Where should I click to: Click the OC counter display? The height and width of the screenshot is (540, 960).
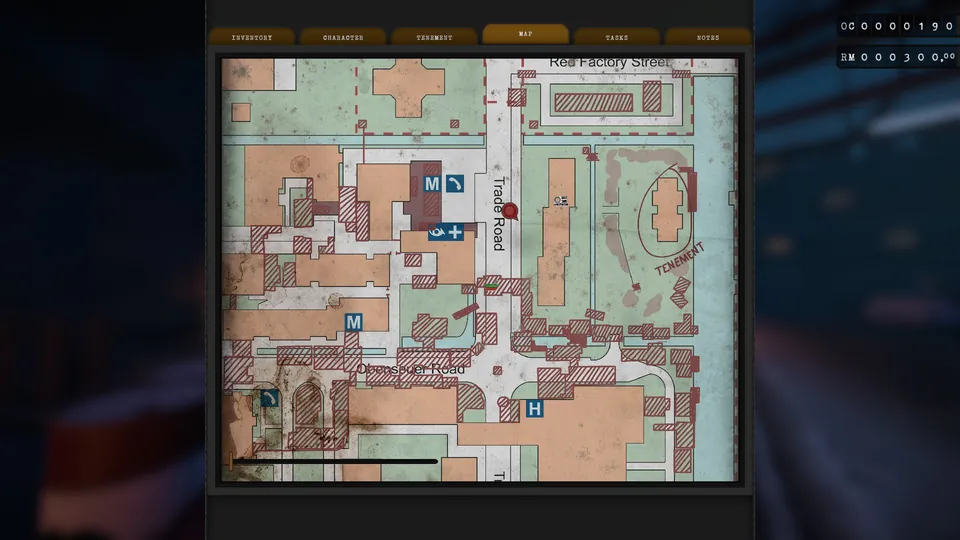tap(898, 26)
